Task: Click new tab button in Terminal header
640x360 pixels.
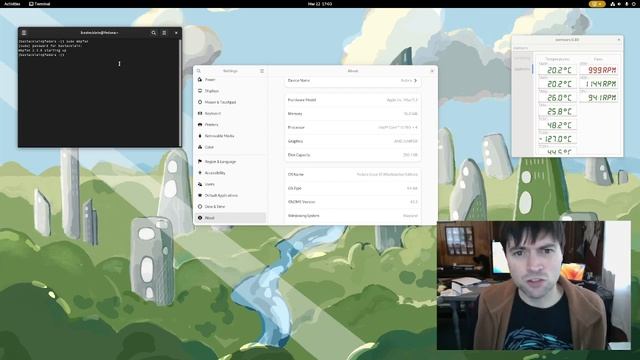Action: (x=24, y=33)
